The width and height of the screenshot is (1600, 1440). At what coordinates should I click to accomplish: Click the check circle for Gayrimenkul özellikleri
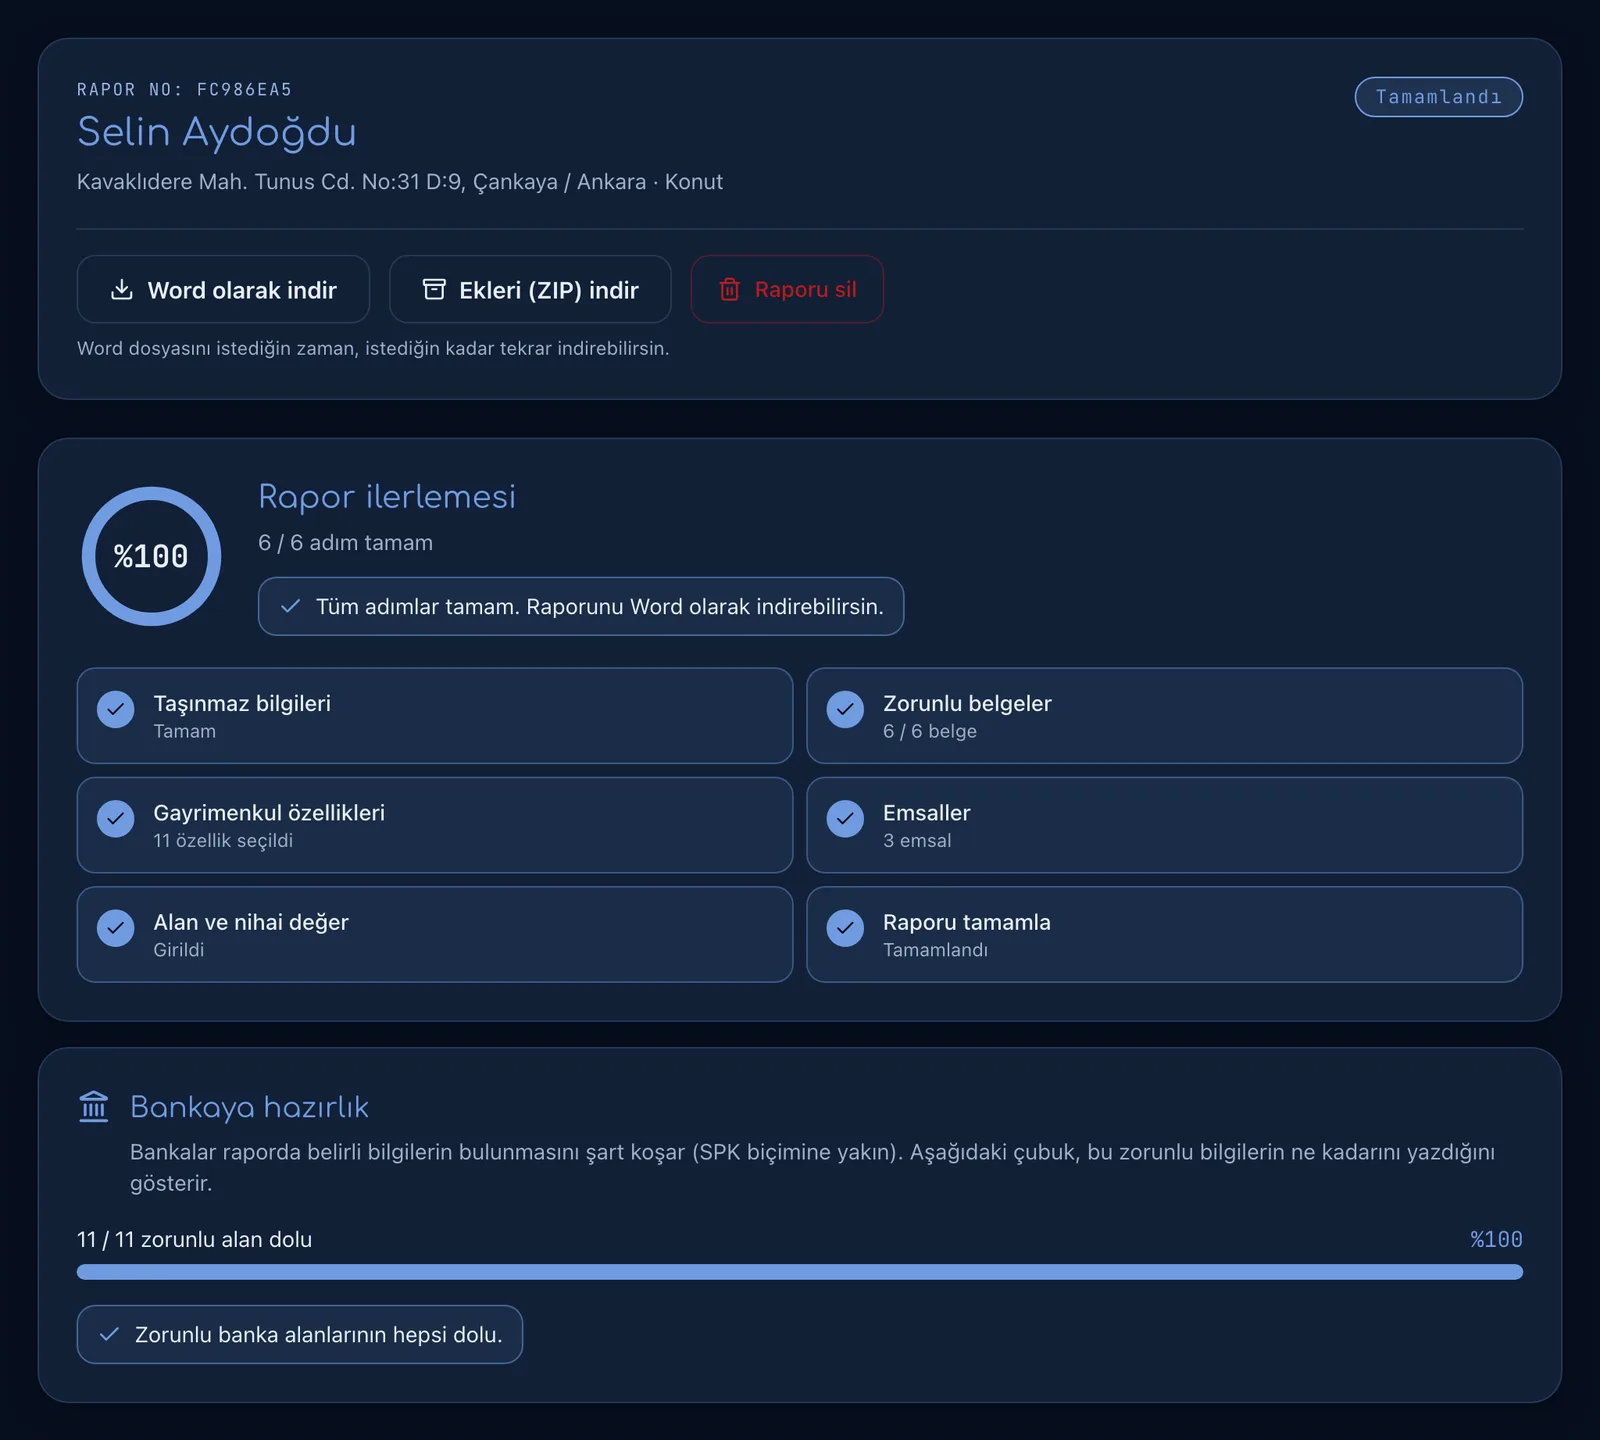pyautogui.click(x=116, y=818)
